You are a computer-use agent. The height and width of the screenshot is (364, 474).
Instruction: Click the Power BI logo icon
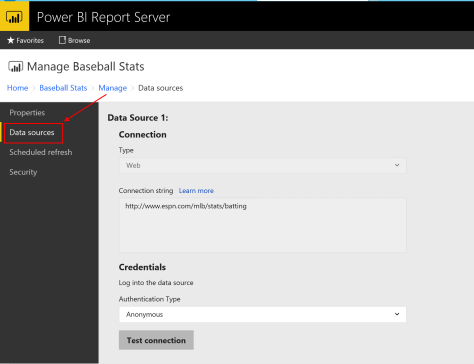pyautogui.click(x=14, y=16)
